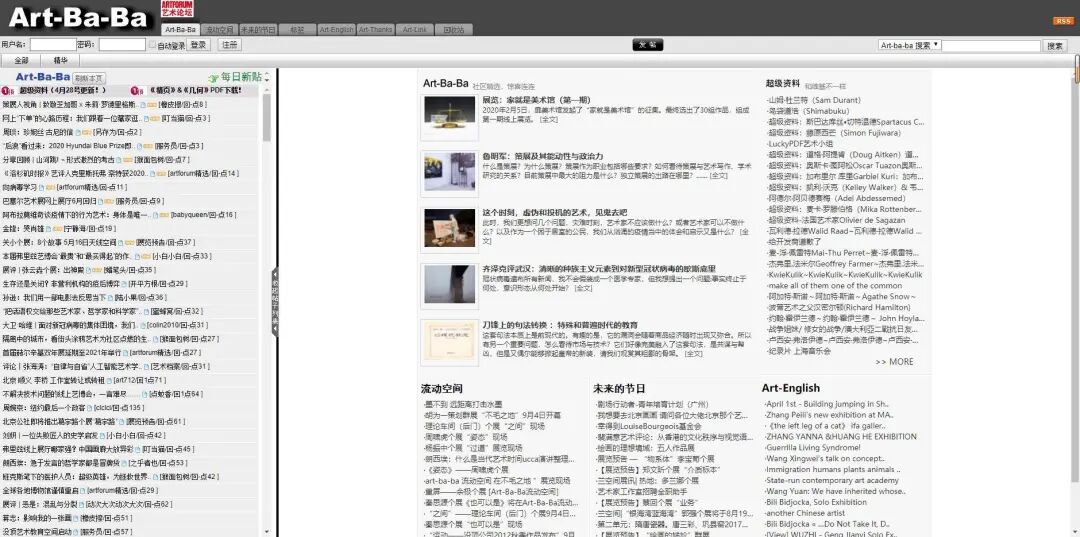Open the 超级资料(4月28号更新!) pinned post
Viewport: 1080px width, 537px height.
tap(62, 90)
